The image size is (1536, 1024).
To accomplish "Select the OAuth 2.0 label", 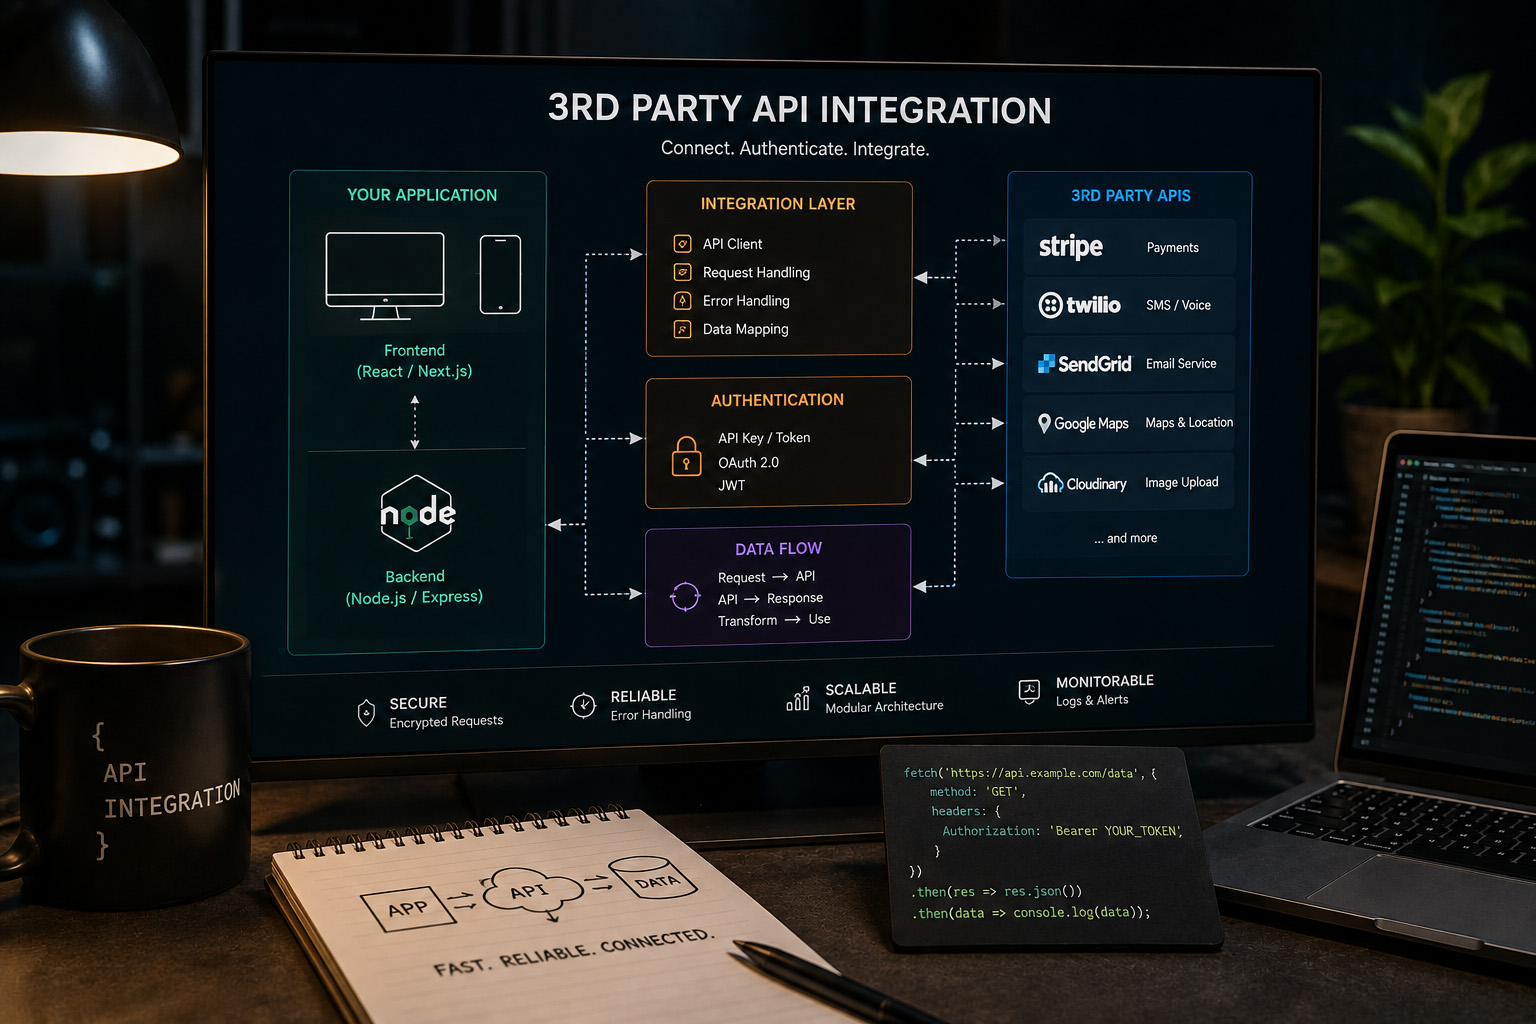I will [x=748, y=462].
